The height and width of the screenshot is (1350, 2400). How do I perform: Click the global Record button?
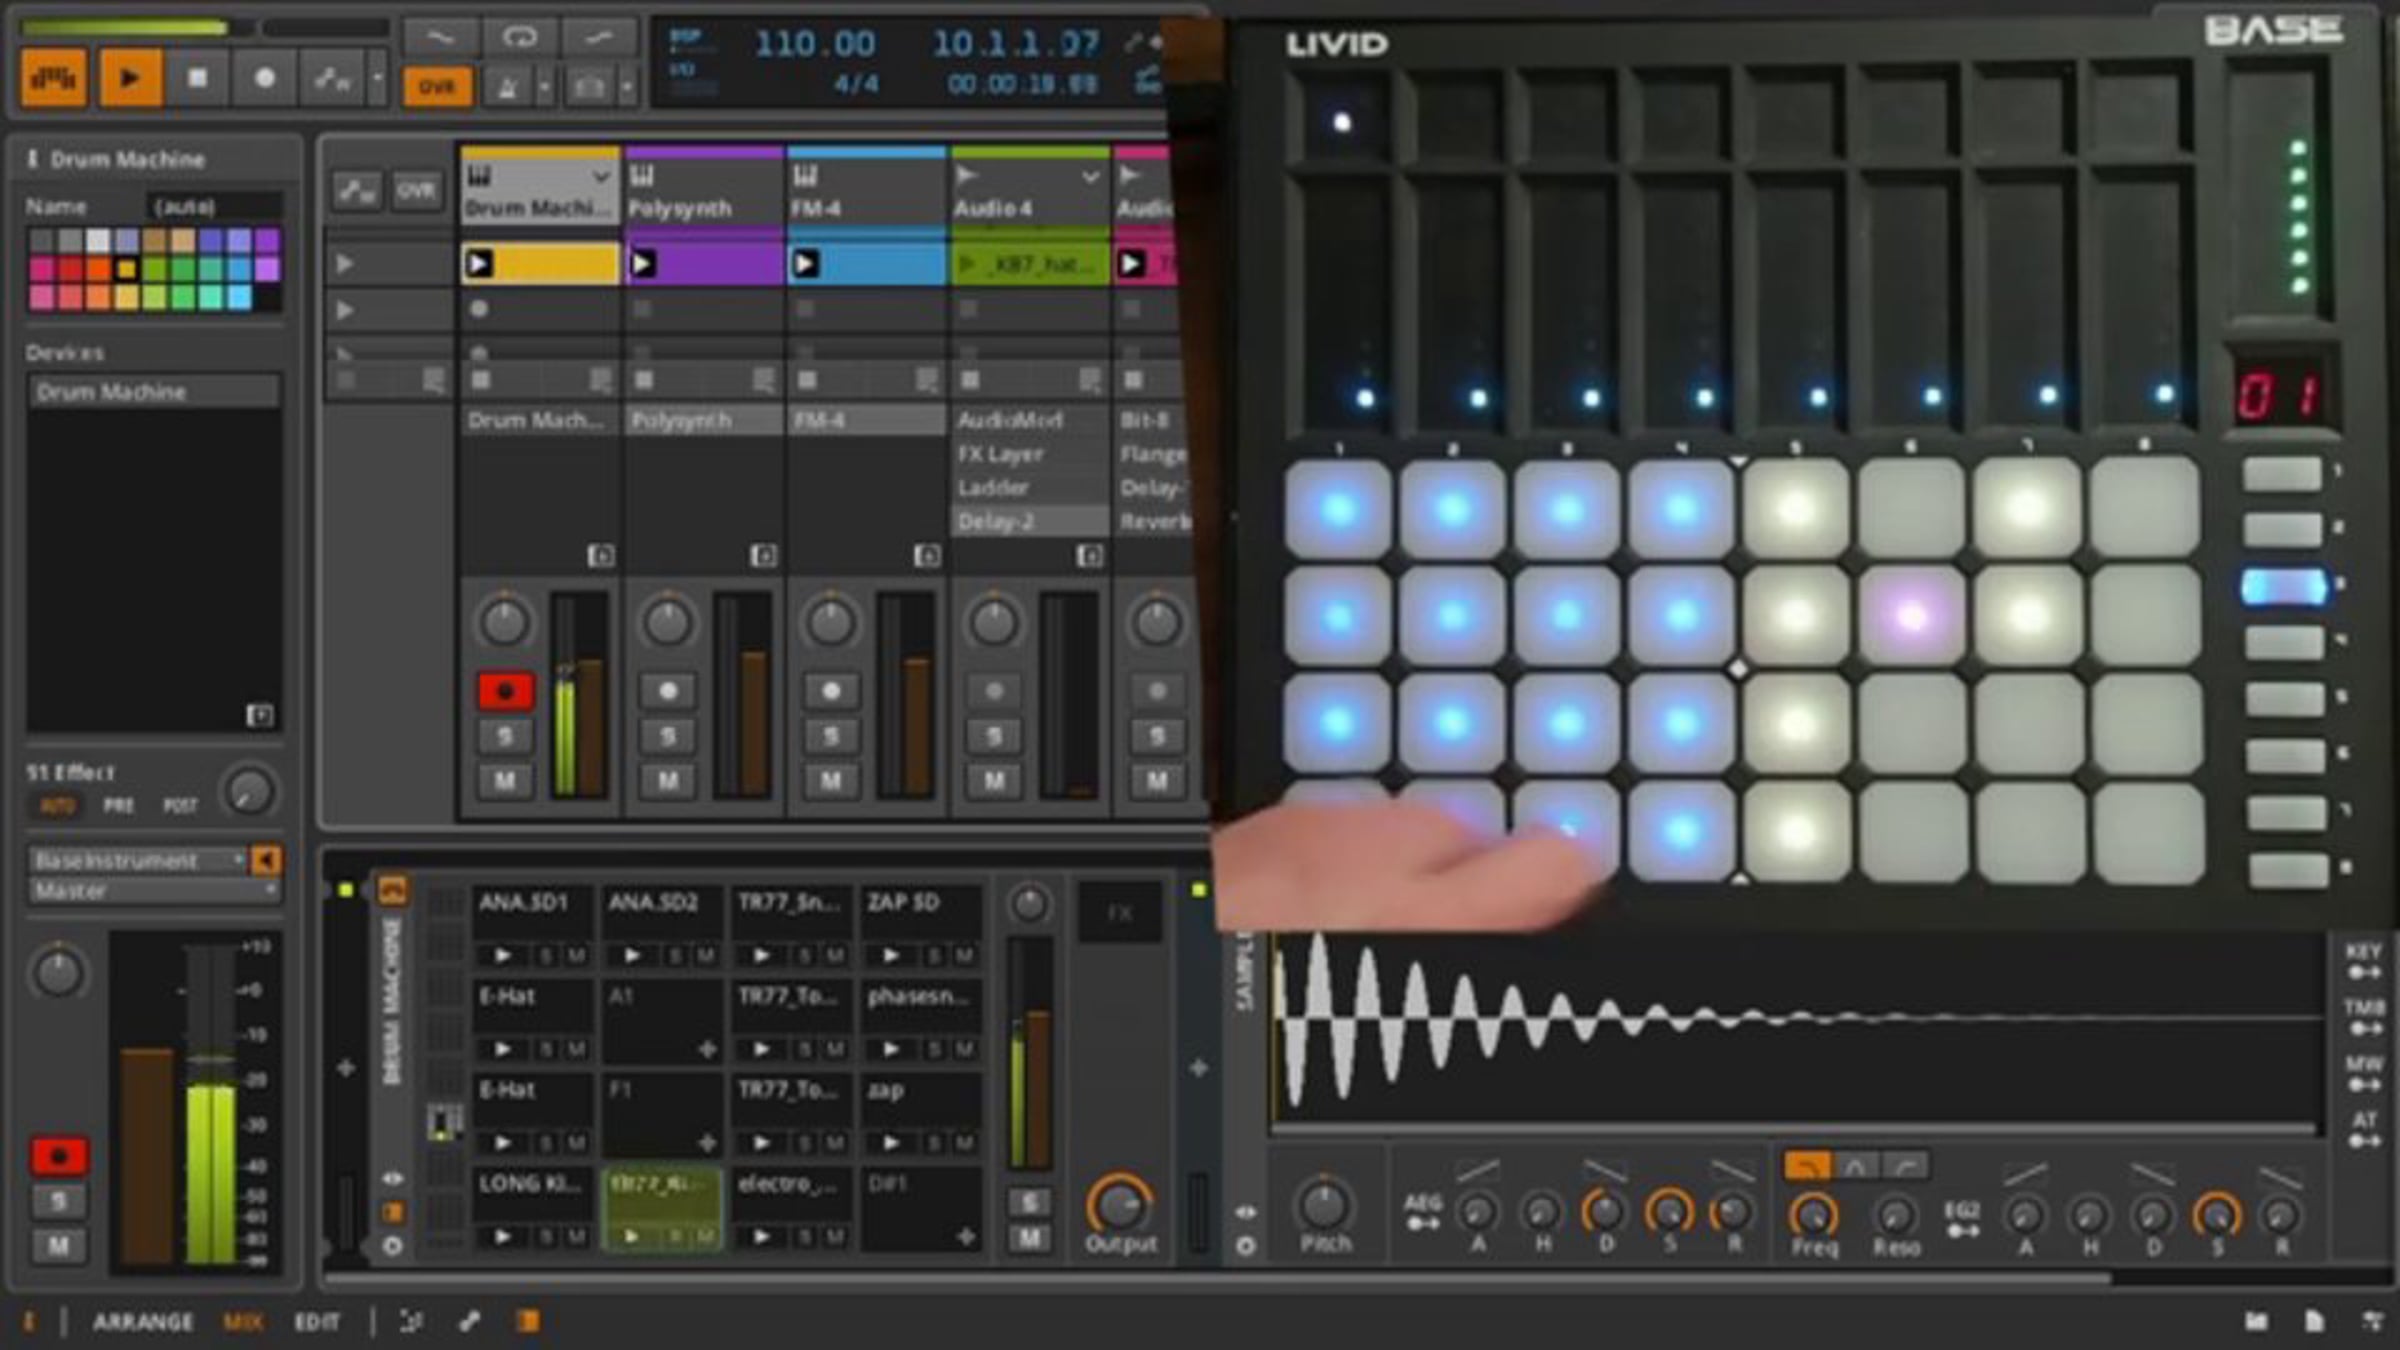click(263, 78)
